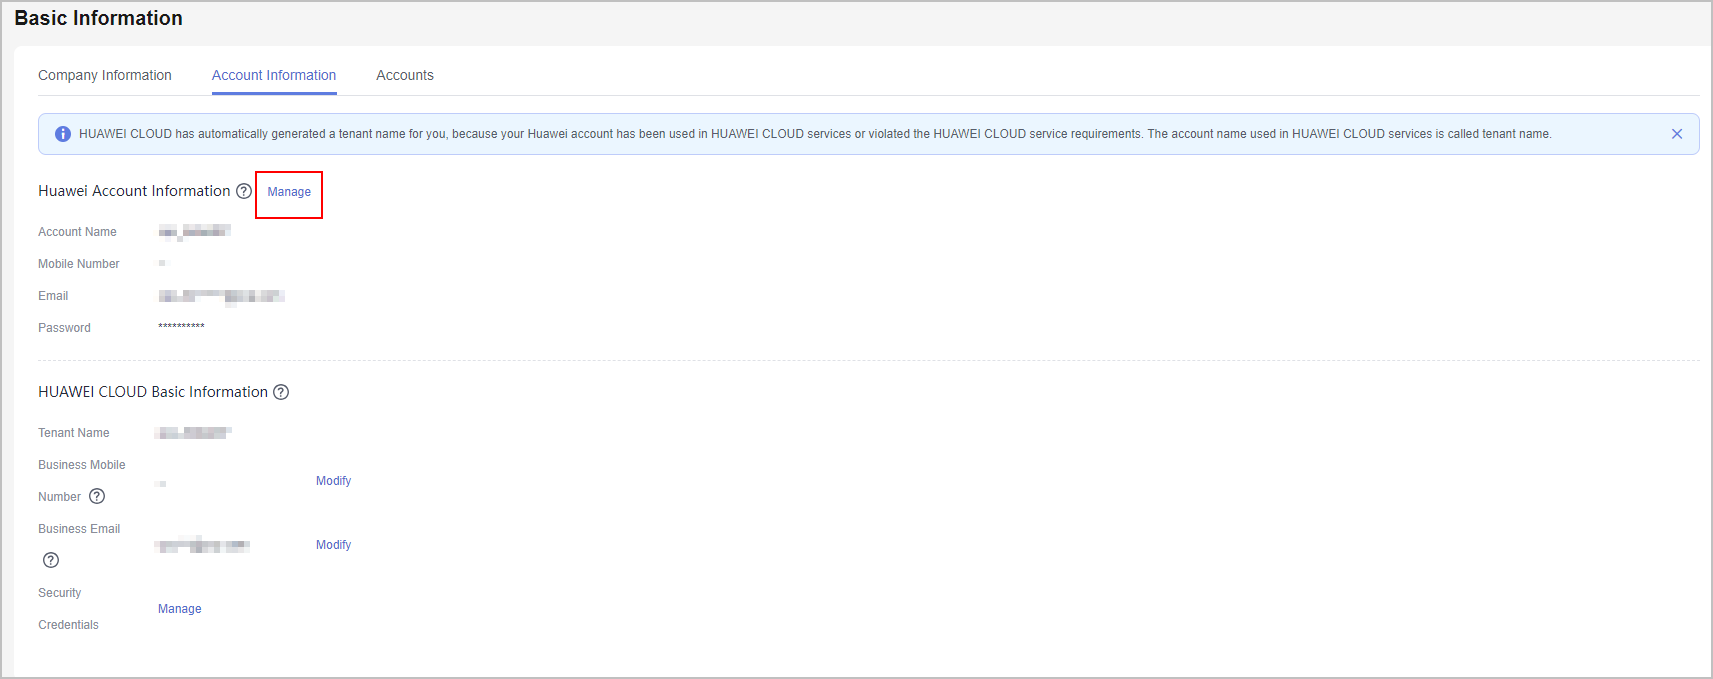The image size is (1713, 679).
Task: Click Modify for Business Email
Action: pos(334,545)
